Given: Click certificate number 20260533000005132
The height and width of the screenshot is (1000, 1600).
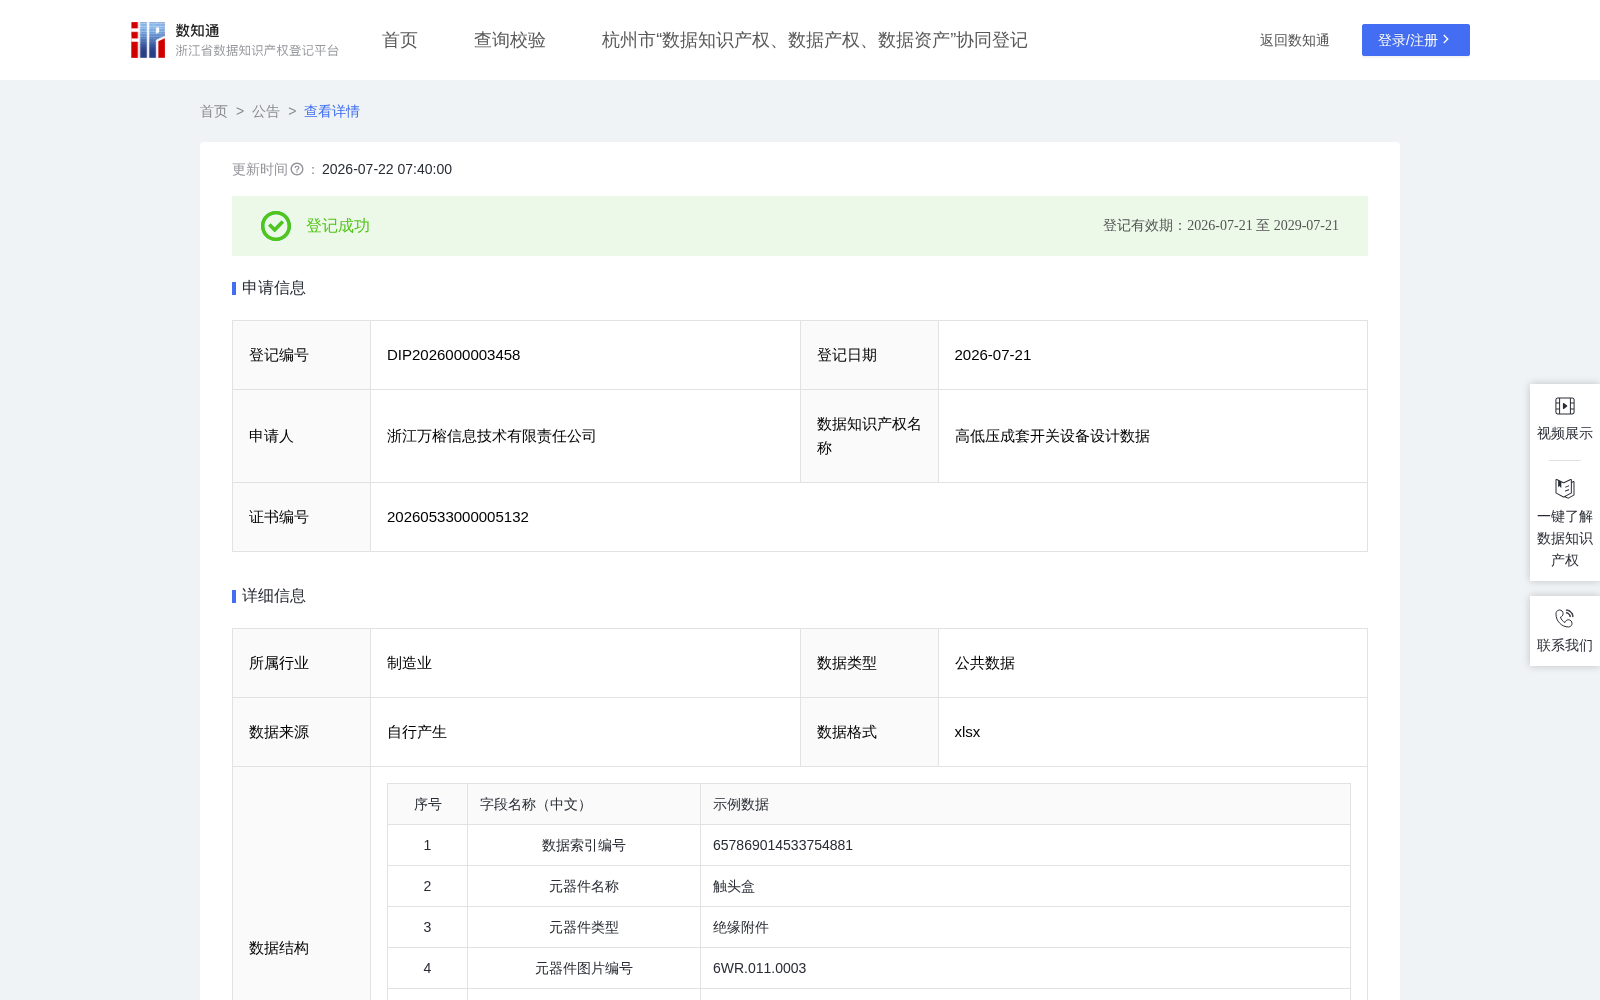Looking at the screenshot, I should pos(458,517).
